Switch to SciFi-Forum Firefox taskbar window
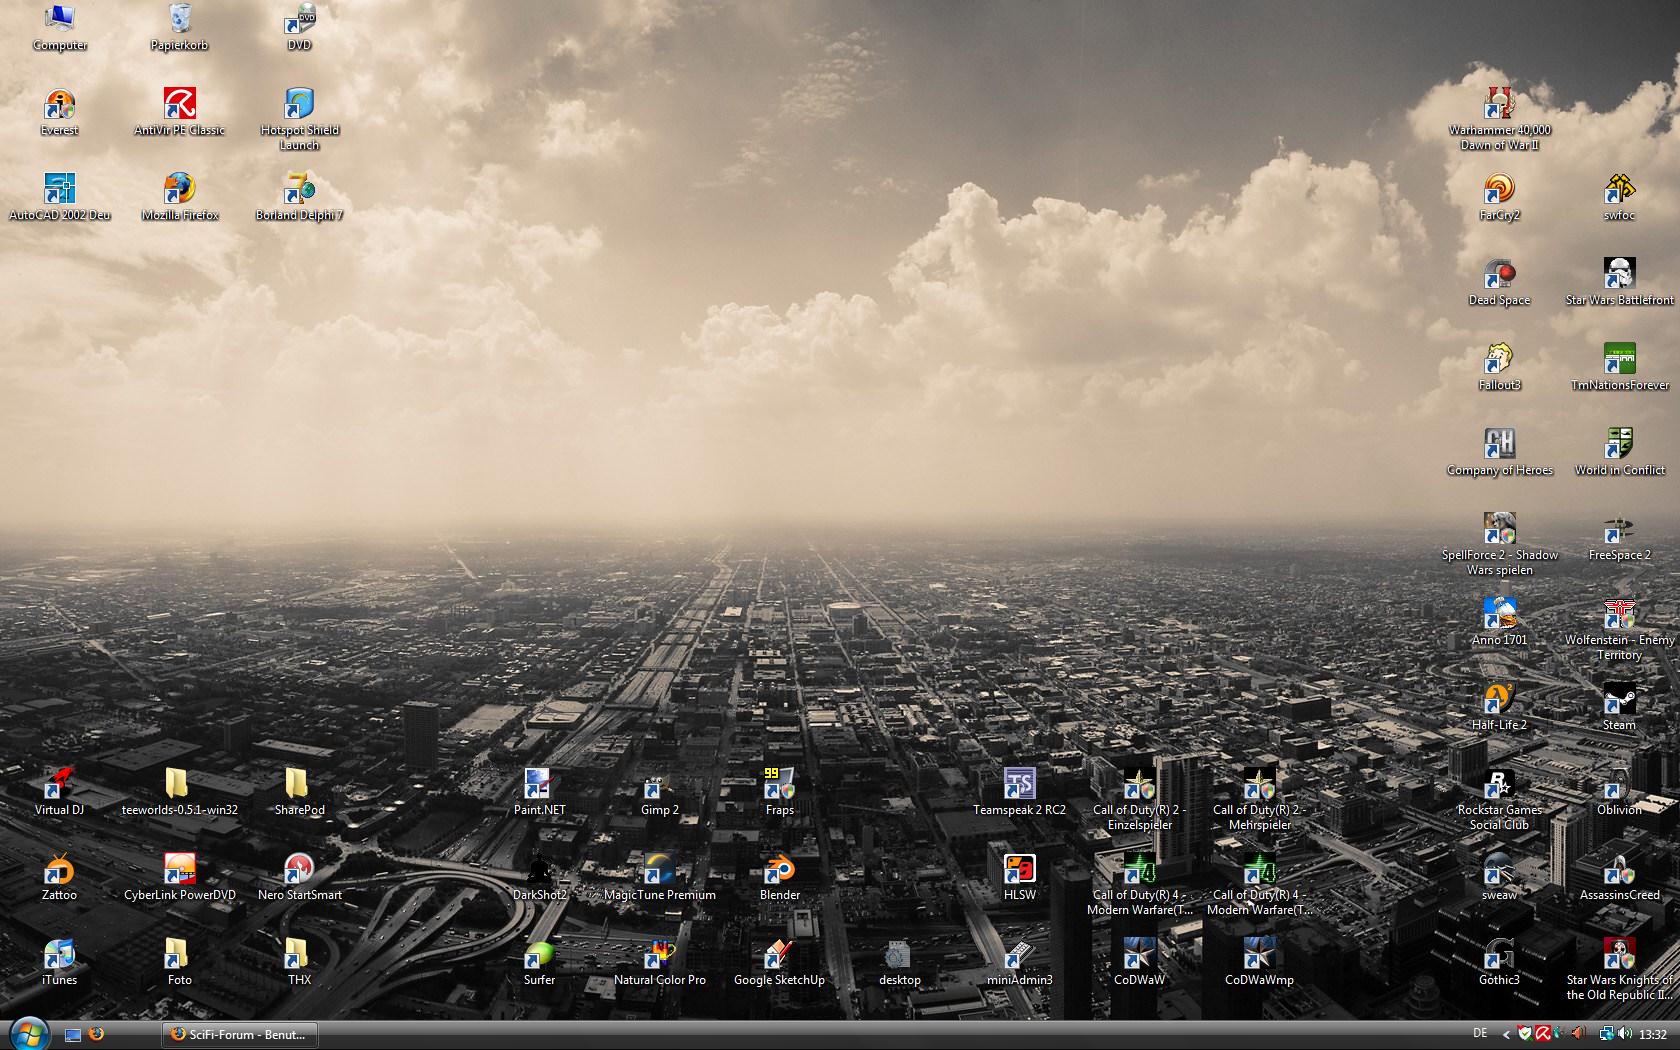The width and height of the screenshot is (1680, 1050). click(x=238, y=1034)
